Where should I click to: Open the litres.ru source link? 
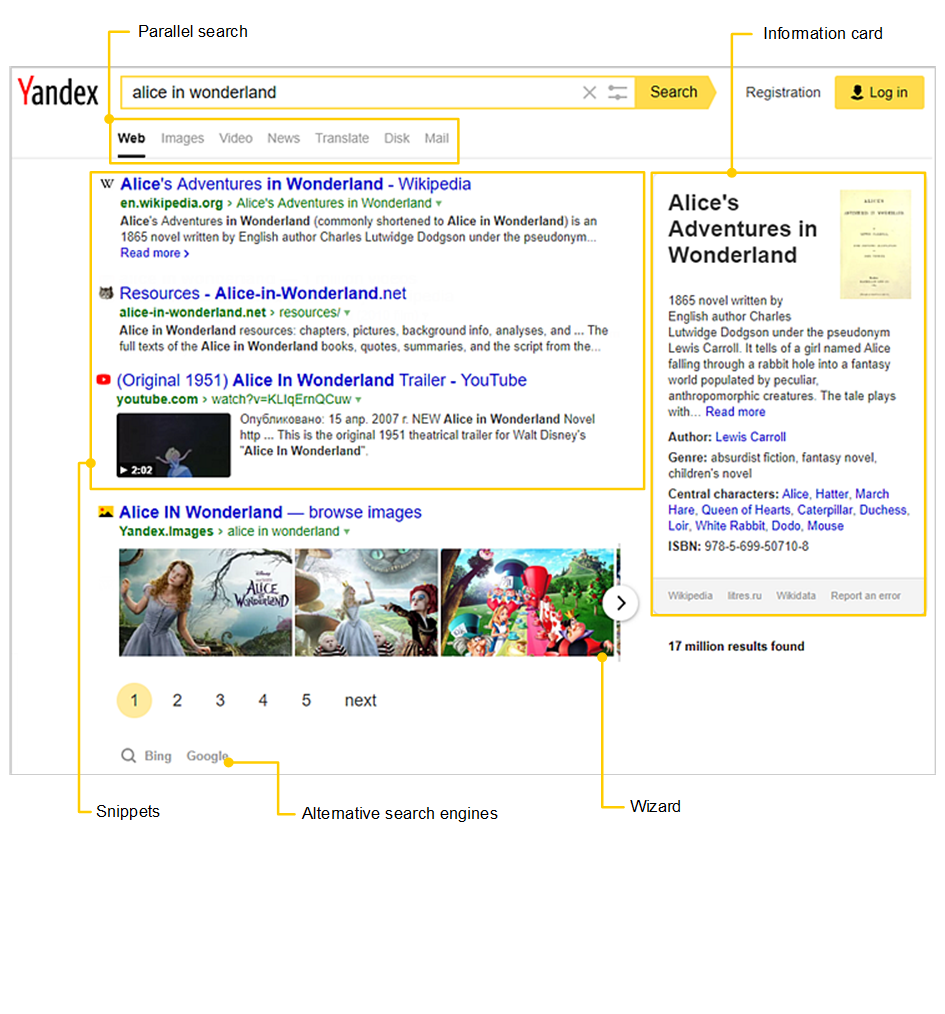tap(744, 596)
